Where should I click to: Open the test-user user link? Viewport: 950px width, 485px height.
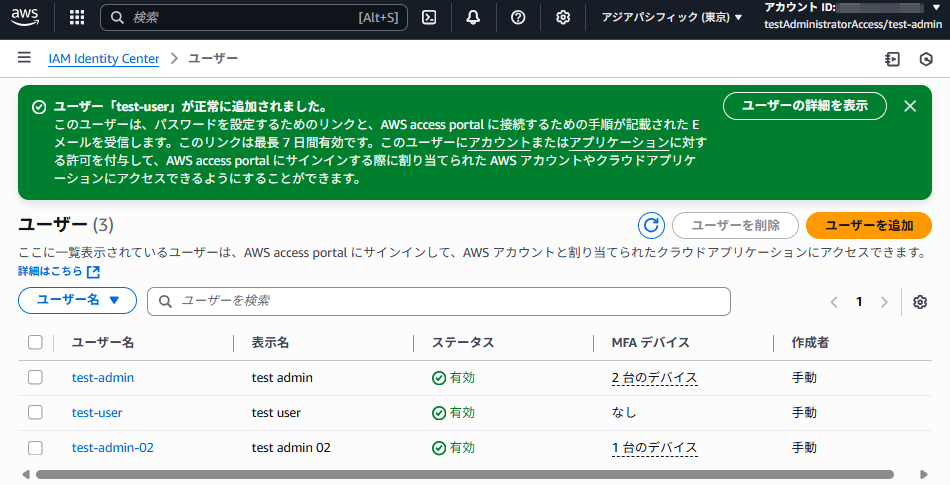[x=97, y=412]
